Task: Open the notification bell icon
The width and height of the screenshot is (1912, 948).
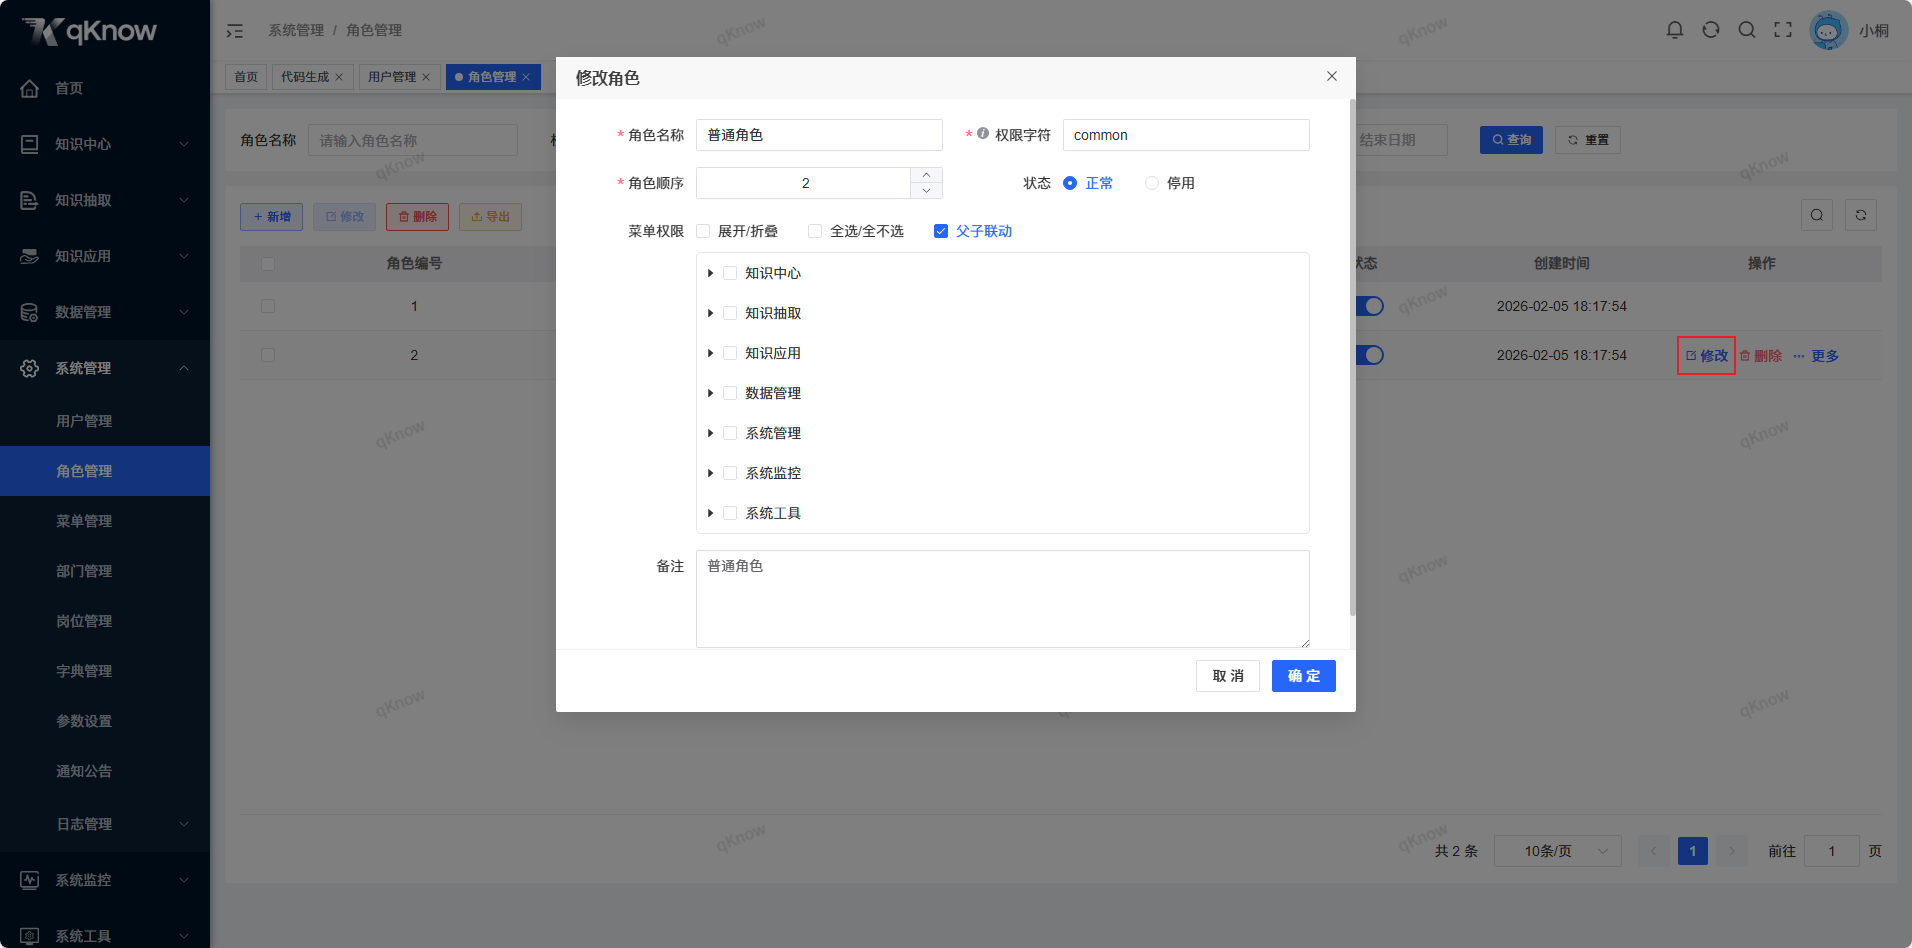Action: click(1675, 30)
